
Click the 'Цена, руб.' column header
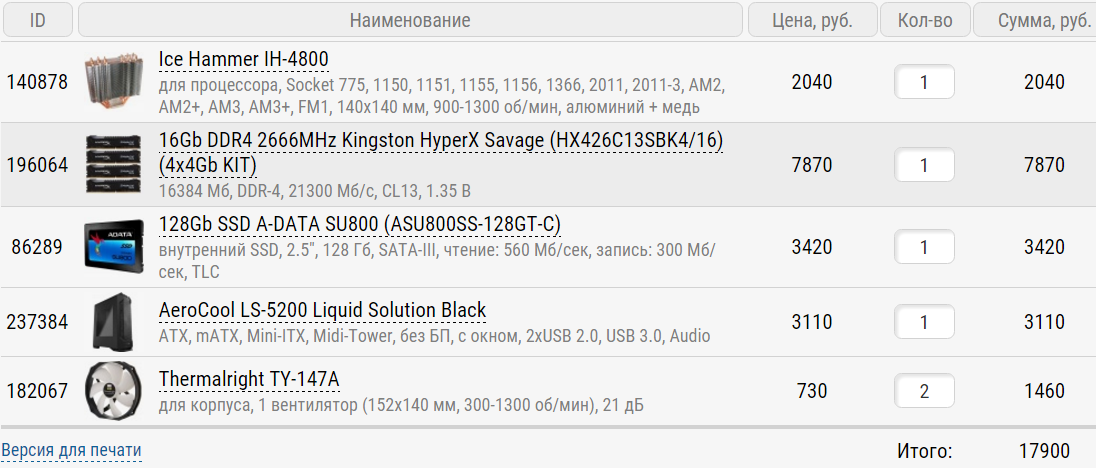(812, 20)
